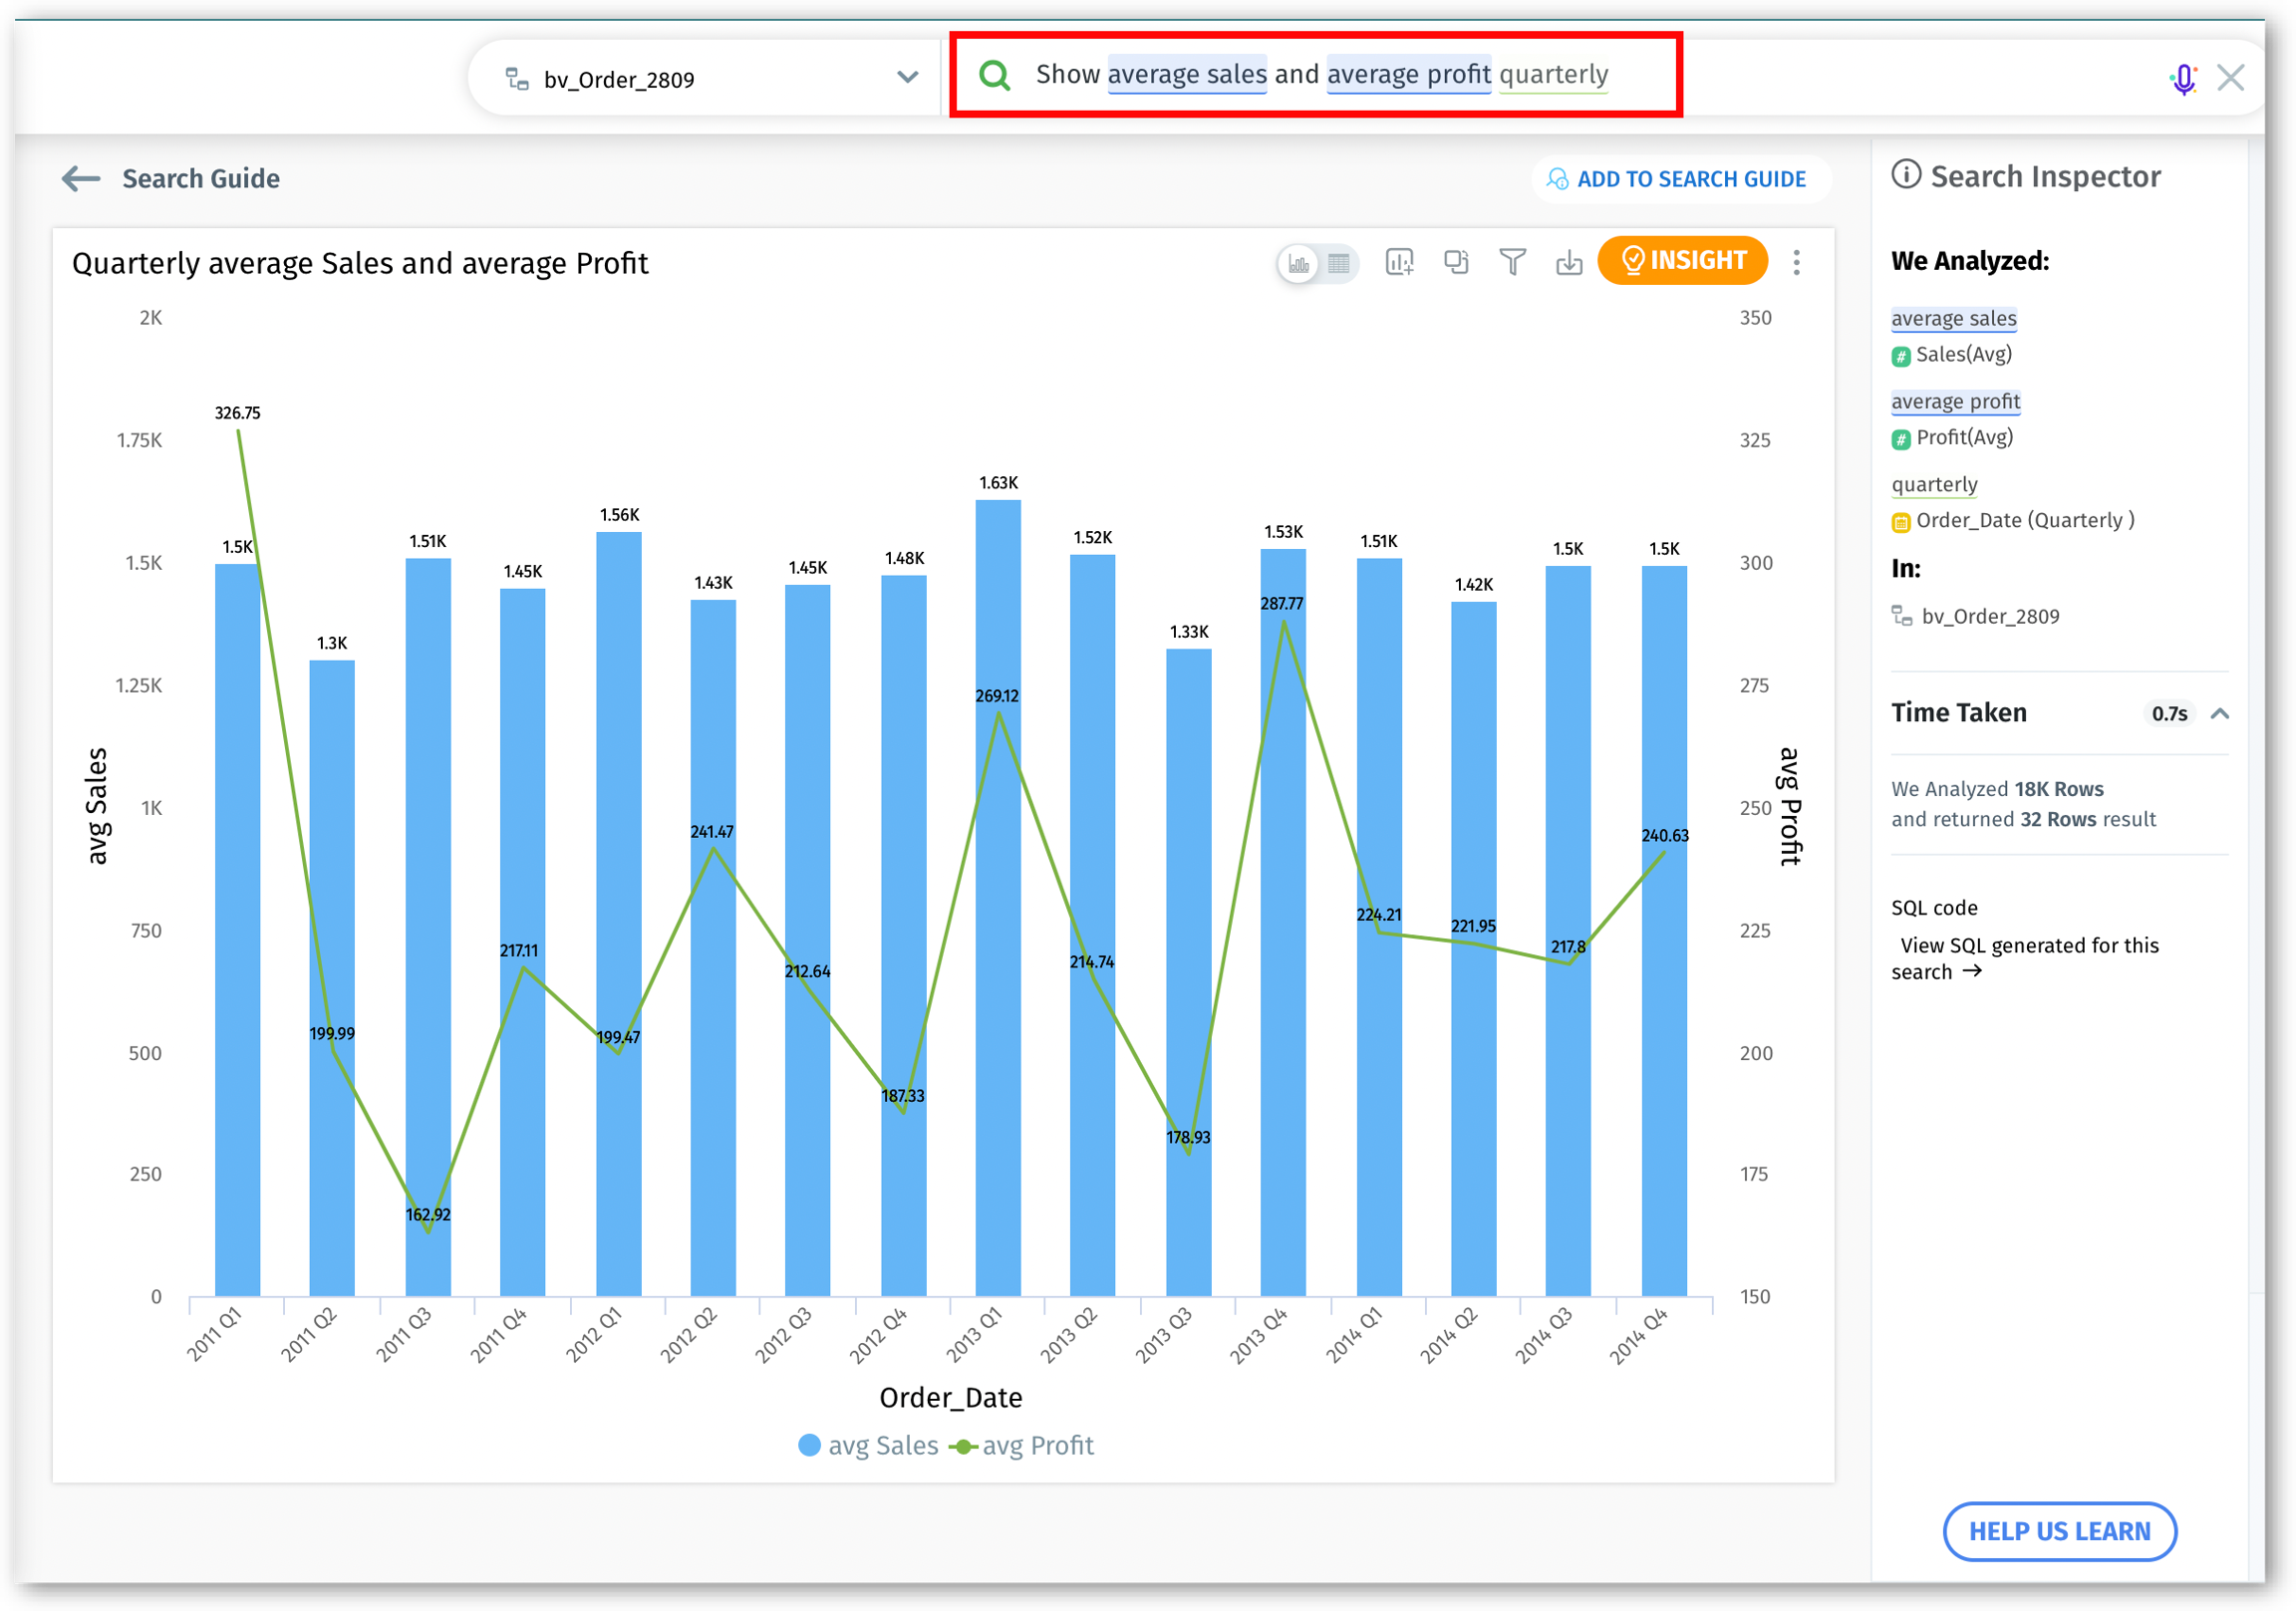Open the three-dot more options menu
This screenshot has width=2296, height=1611.
pos(1796,262)
